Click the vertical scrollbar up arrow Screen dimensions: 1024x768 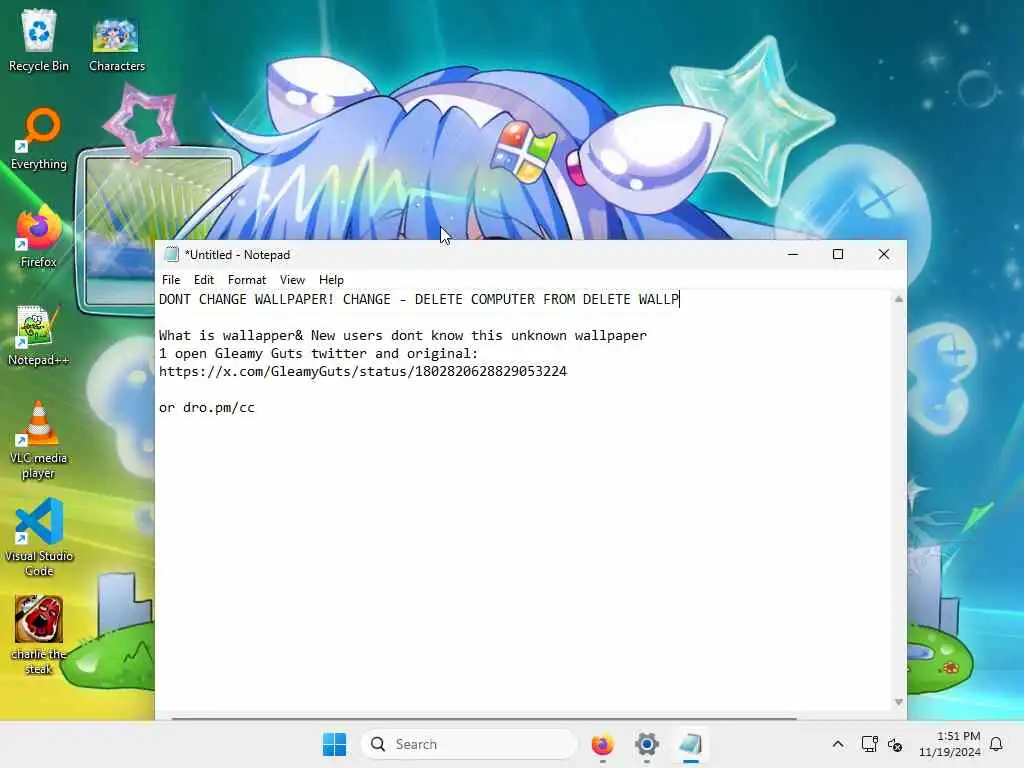899,299
